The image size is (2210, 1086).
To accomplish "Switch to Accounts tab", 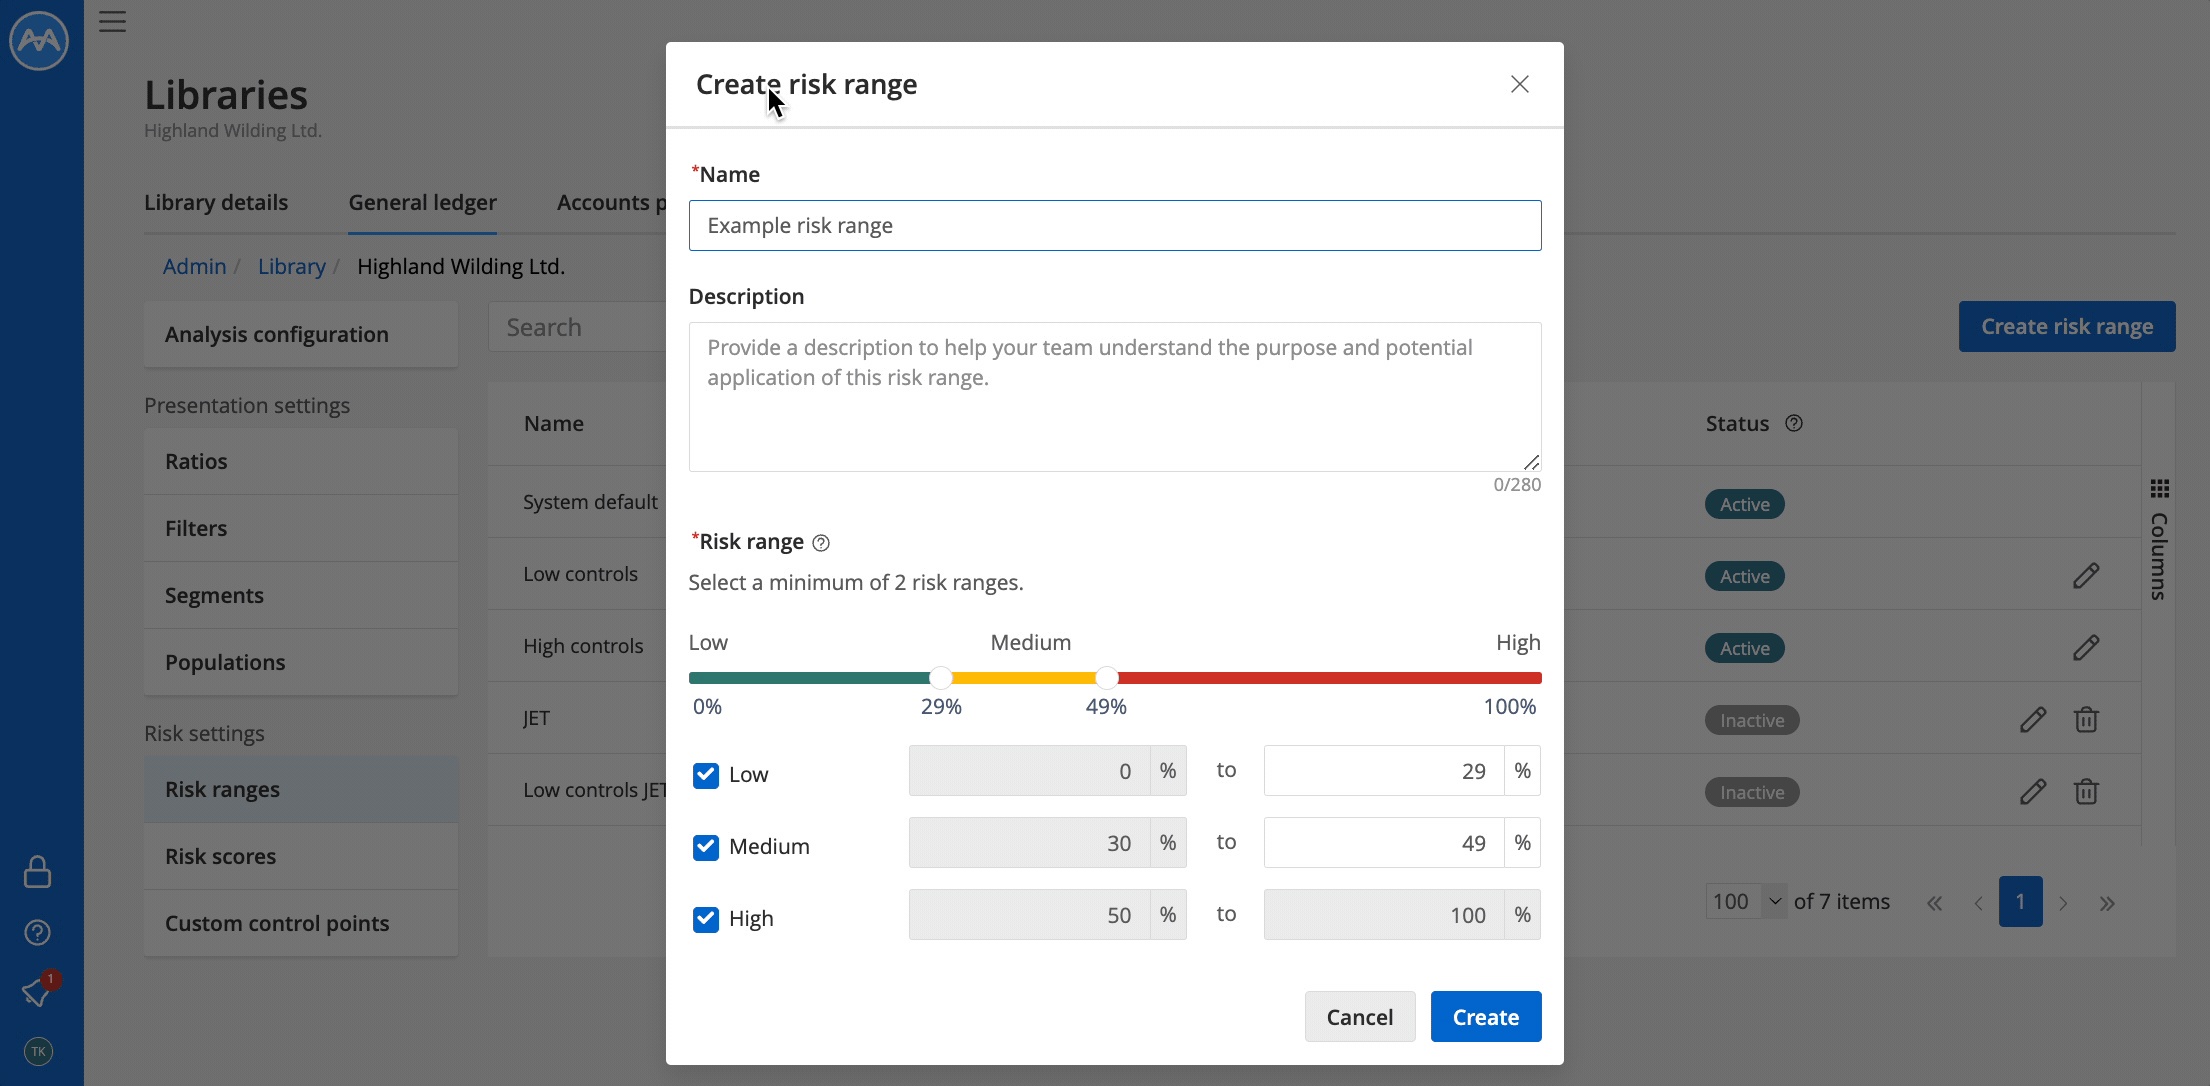I will pyautogui.click(x=610, y=202).
